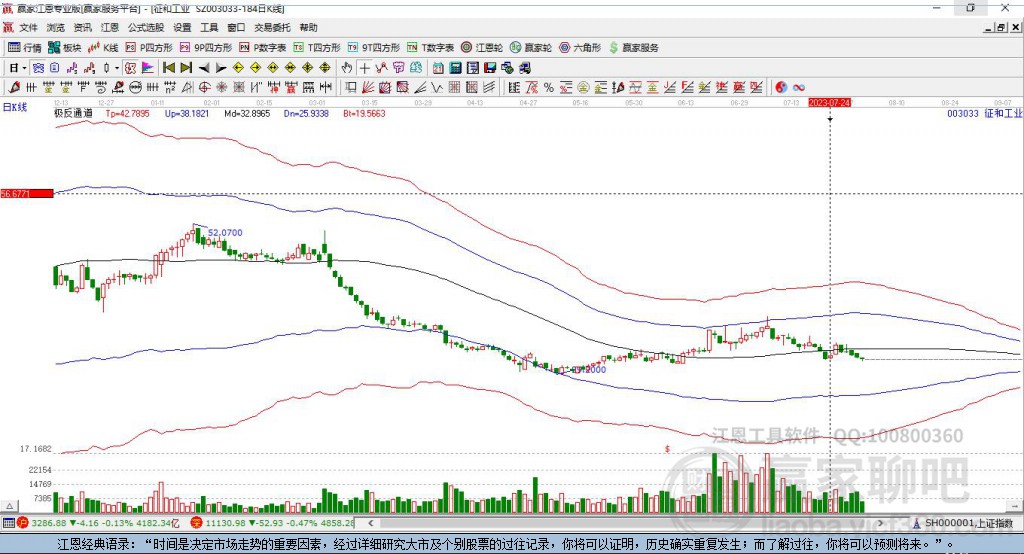This screenshot has height=554, width=1024.
Task: Open the 文件 menu
Action: coord(29,27)
